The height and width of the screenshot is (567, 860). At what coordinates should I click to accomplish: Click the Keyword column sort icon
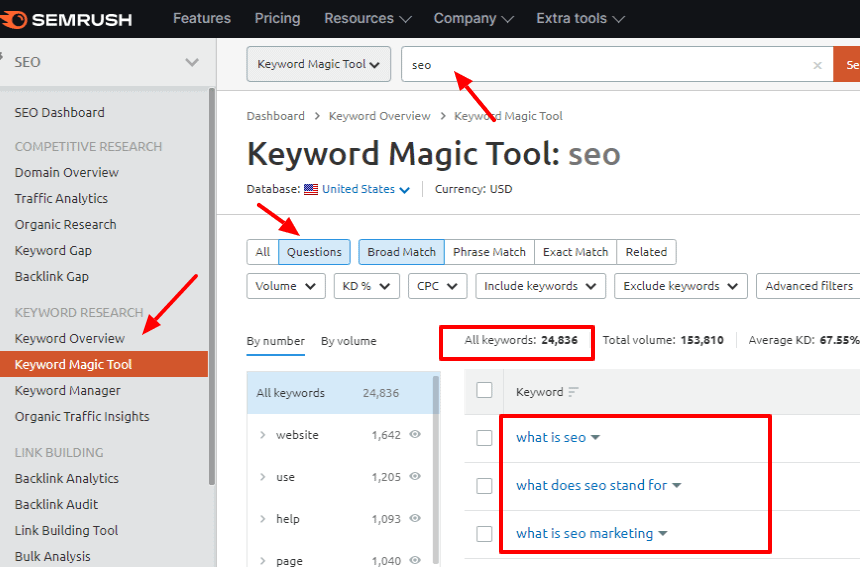(x=573, y=392)
